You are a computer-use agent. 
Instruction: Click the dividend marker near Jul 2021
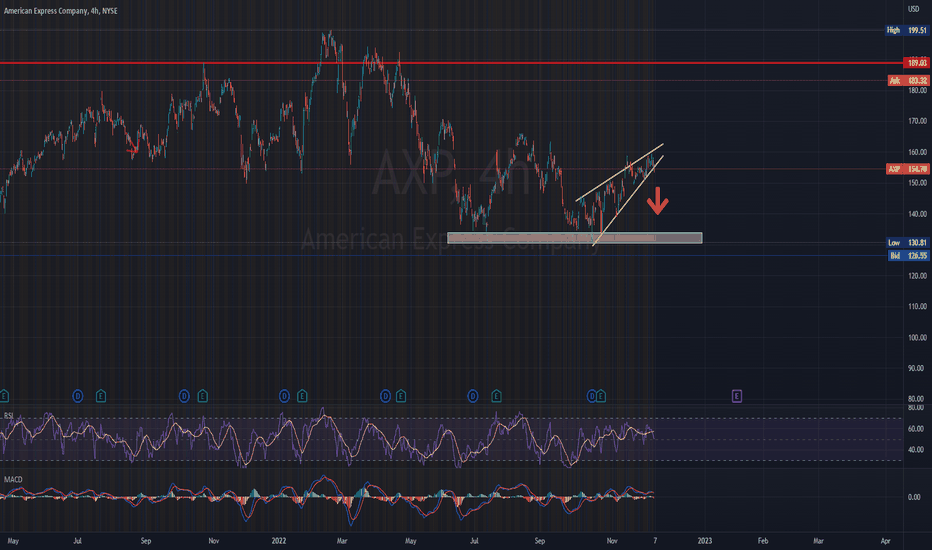[x=77, y=396]
